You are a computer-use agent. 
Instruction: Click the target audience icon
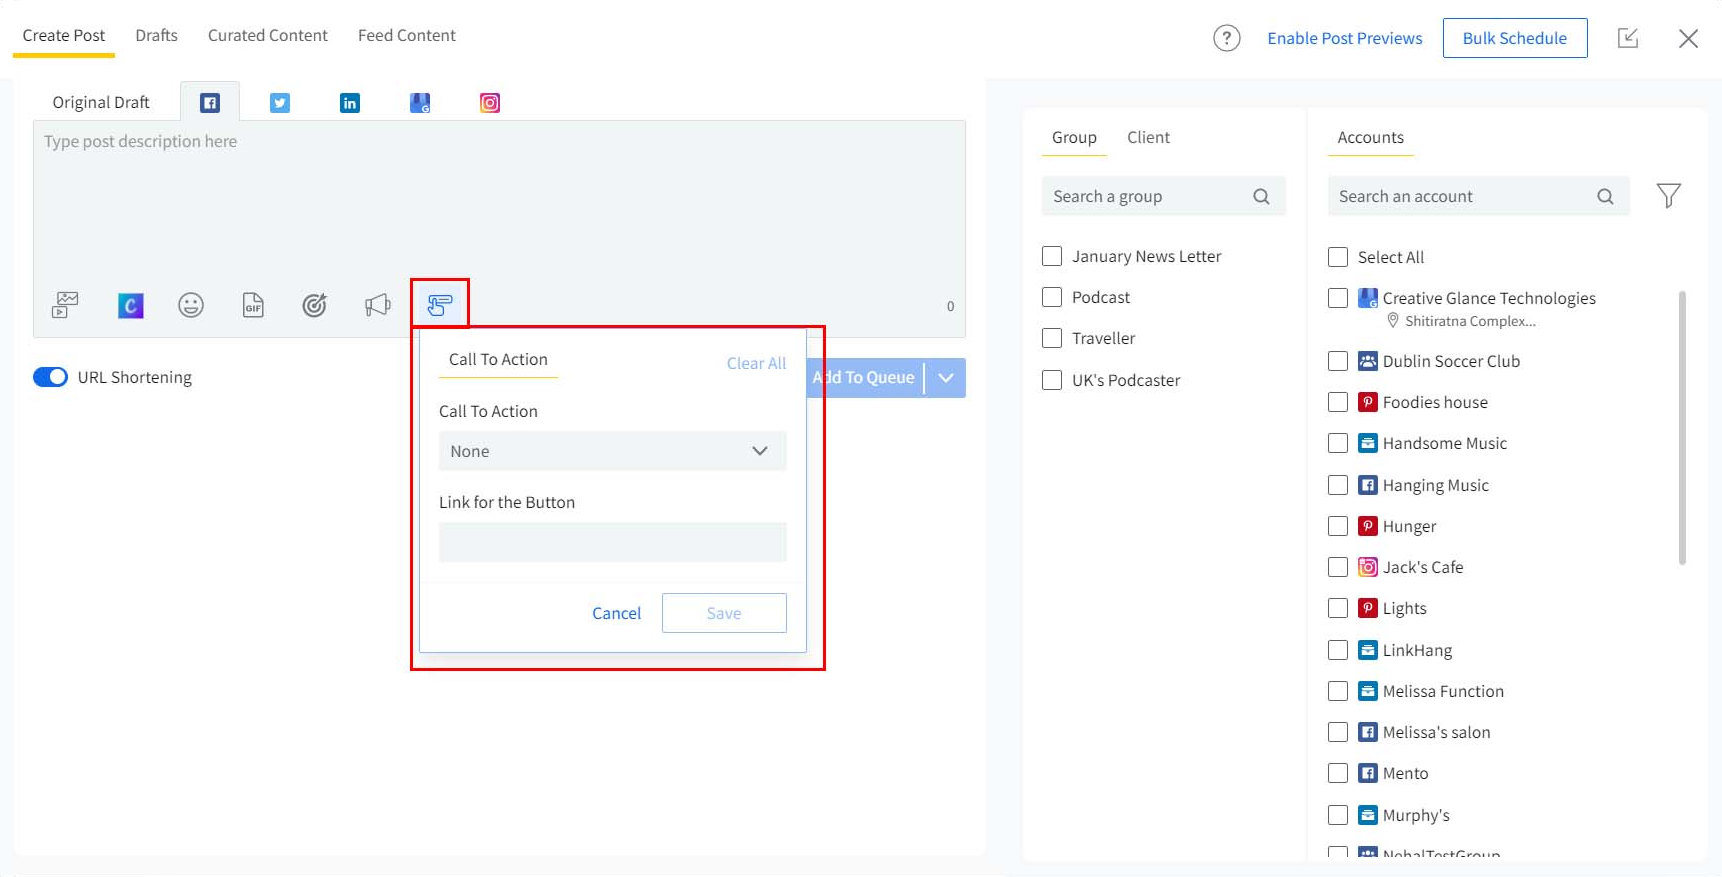point(315,305)
